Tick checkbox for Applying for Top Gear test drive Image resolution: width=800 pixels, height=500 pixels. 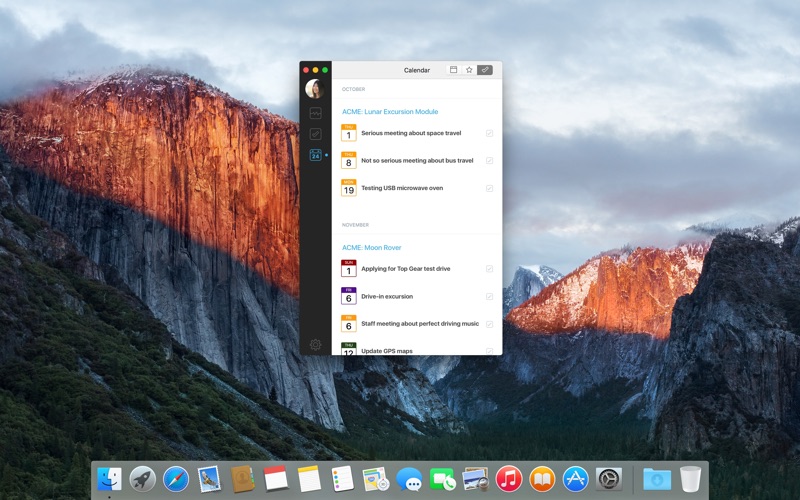pos(489,269)
